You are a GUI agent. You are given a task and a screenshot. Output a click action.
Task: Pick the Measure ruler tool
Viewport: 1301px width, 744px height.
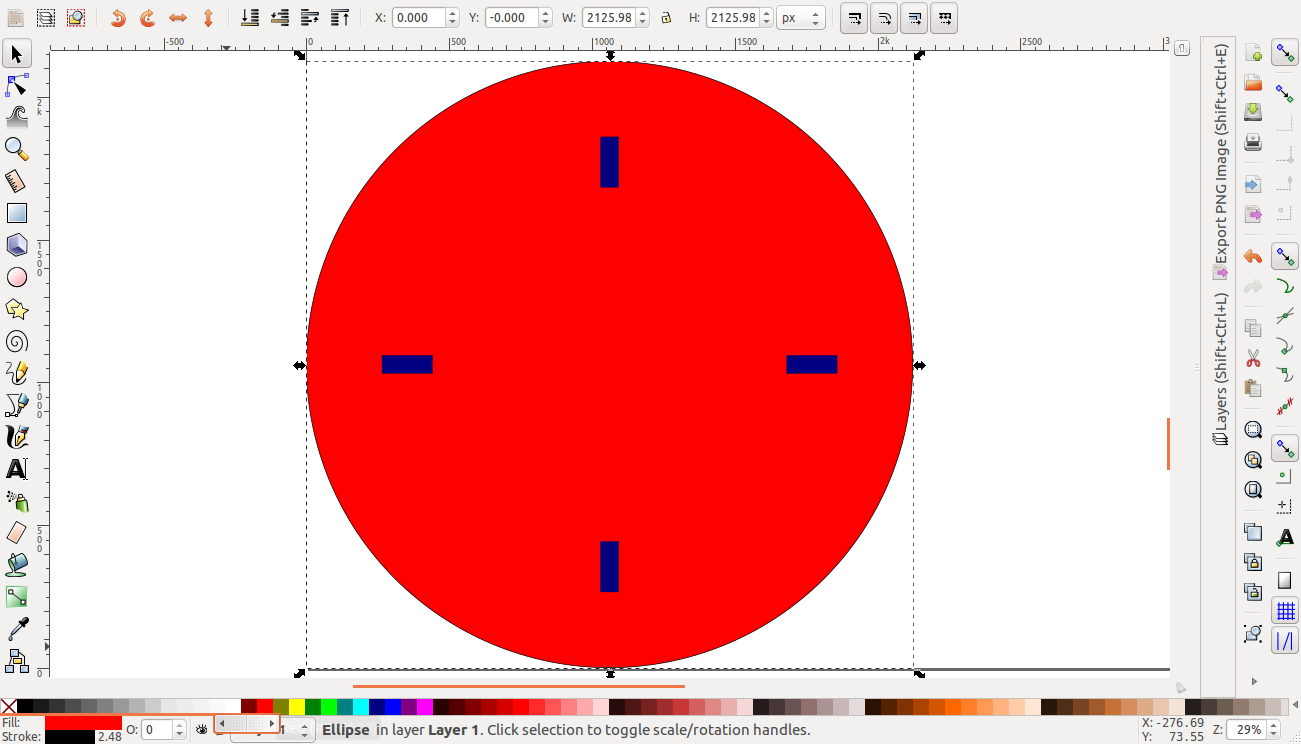click(17, 181)
